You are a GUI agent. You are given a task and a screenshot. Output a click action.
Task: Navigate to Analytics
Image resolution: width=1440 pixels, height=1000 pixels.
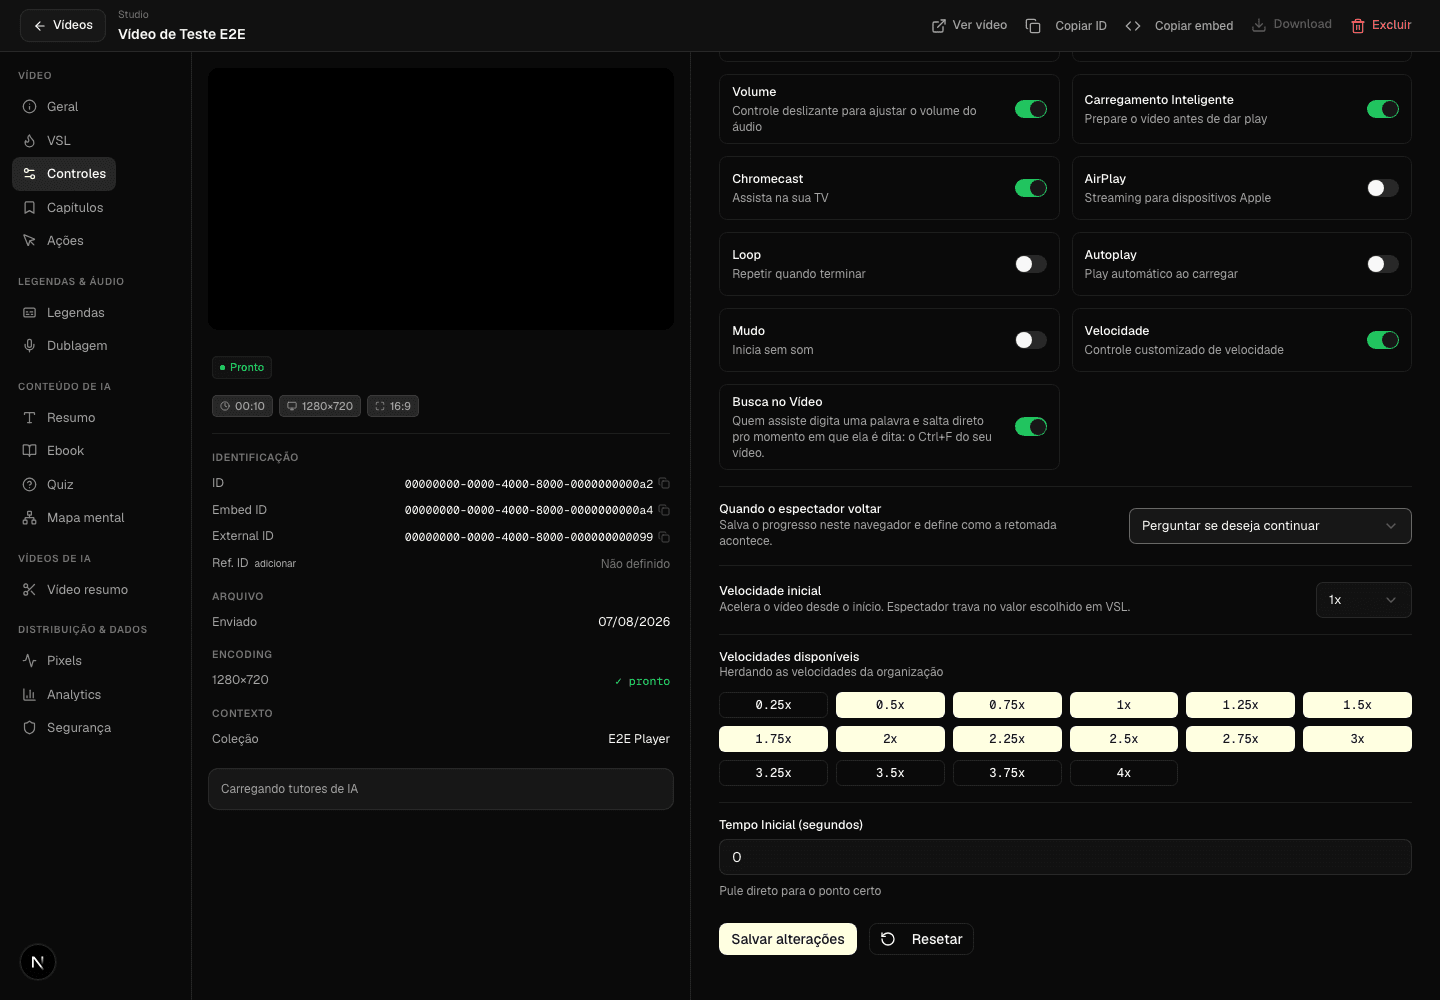pos(62,695)
